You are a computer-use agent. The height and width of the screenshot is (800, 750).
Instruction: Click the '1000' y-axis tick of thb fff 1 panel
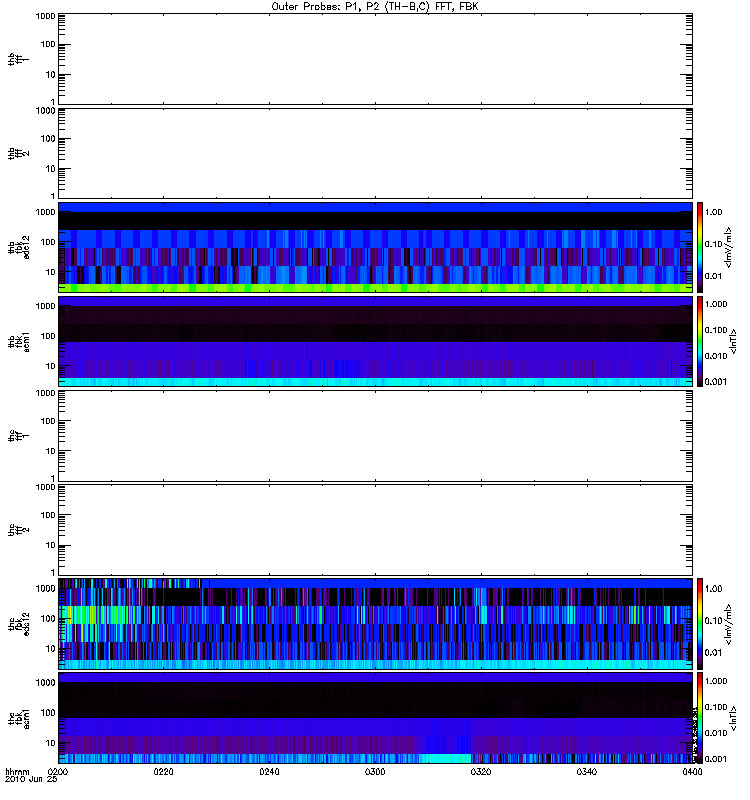pyautogui.click(x=45, y=16)
